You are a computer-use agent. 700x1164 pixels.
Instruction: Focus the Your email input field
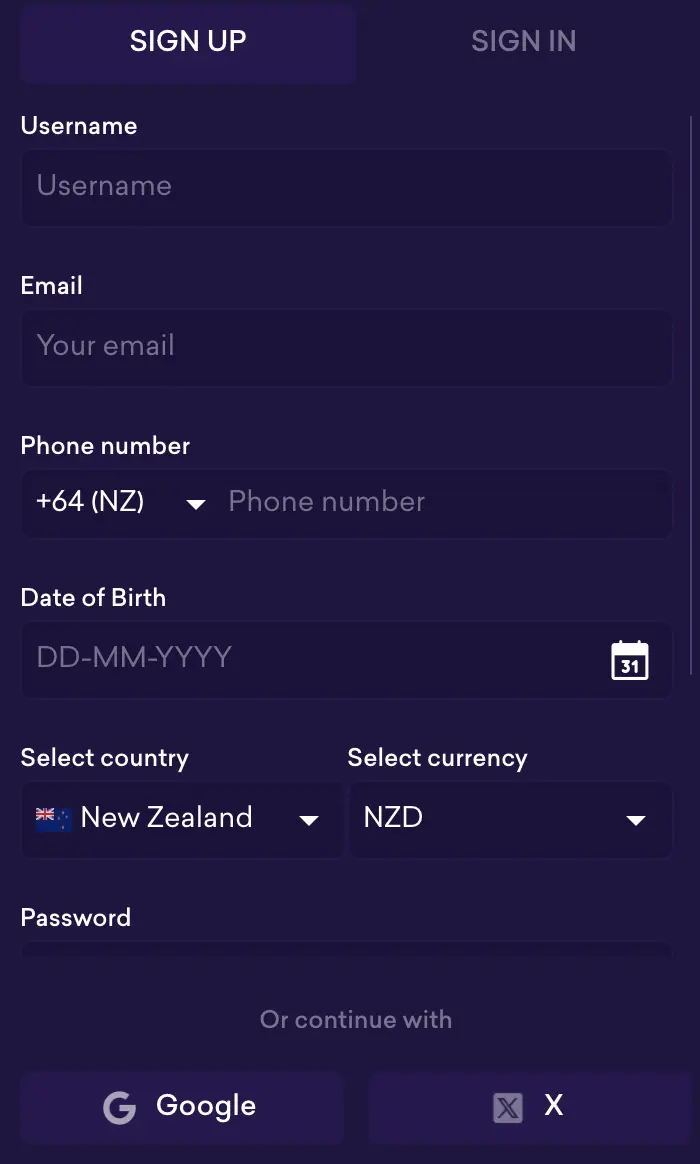click(x=346, y=347)
